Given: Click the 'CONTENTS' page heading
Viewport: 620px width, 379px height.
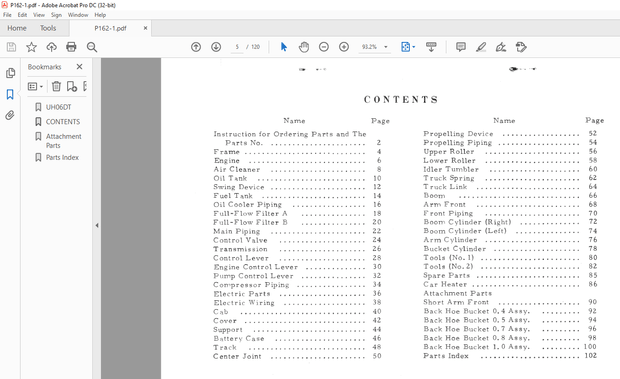Looking at the screenshot, I should pyautogui.click(x=401, y=99).
